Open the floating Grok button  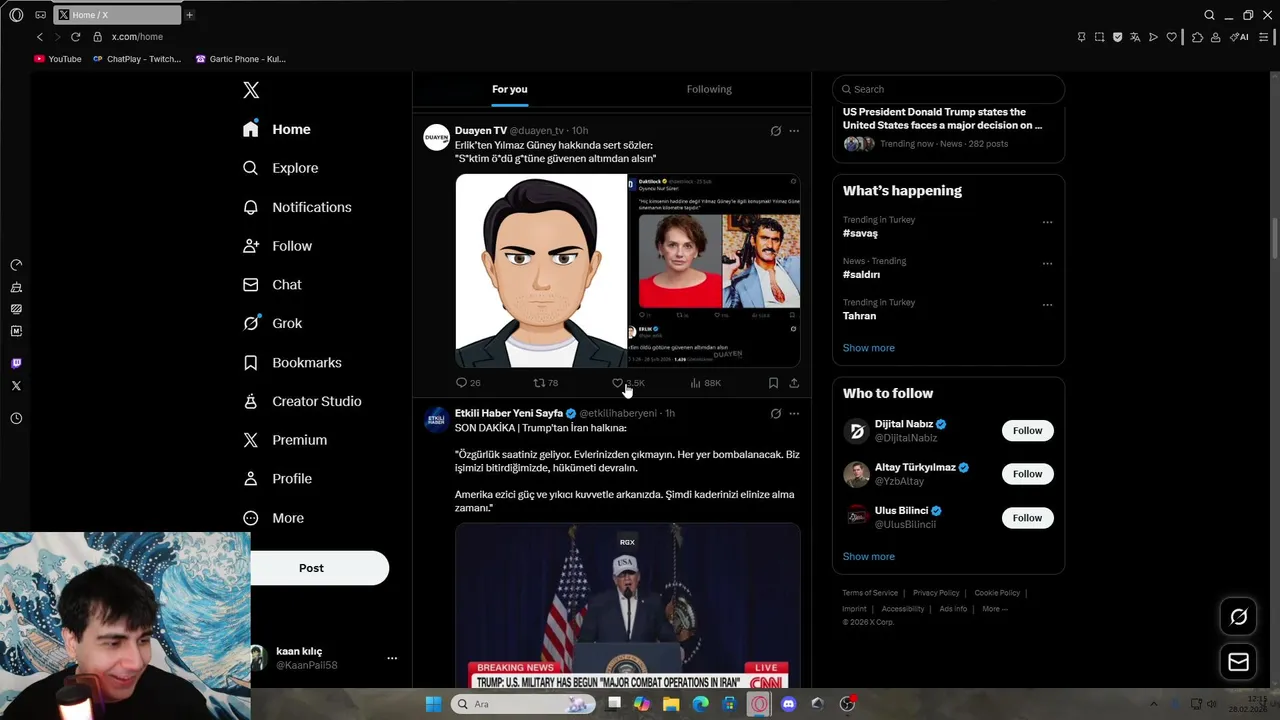coord(1238,617)
